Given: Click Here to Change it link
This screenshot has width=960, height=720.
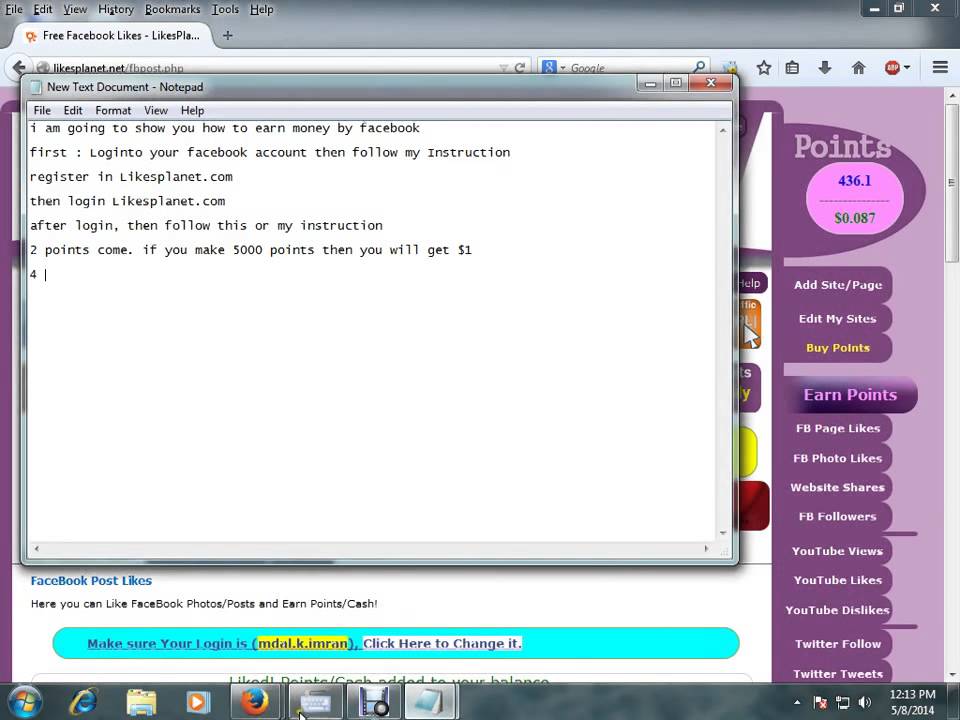Looking at the screenshot, I should tap(442, 643).
